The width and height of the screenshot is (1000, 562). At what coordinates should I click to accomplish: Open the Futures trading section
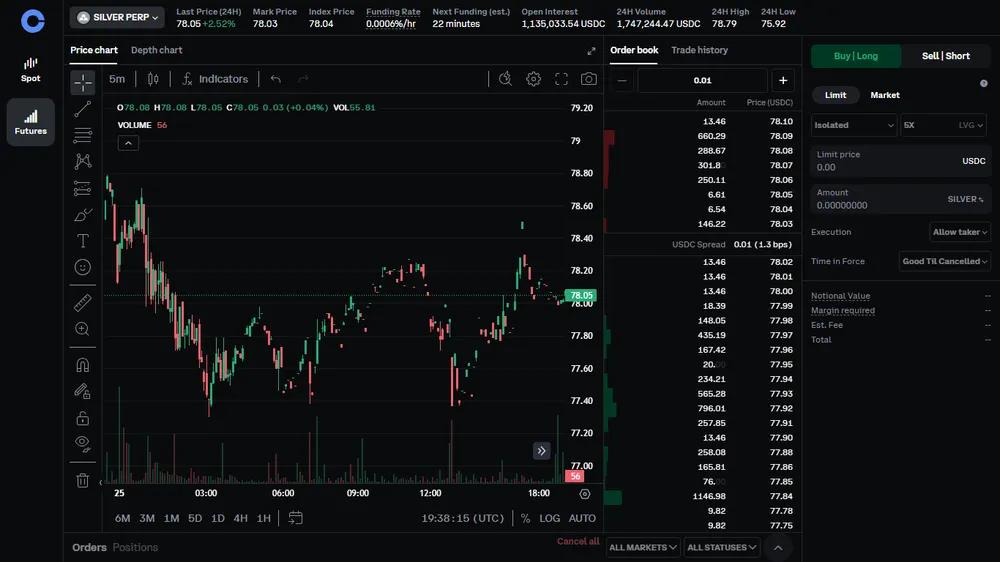tap(31, 122)
